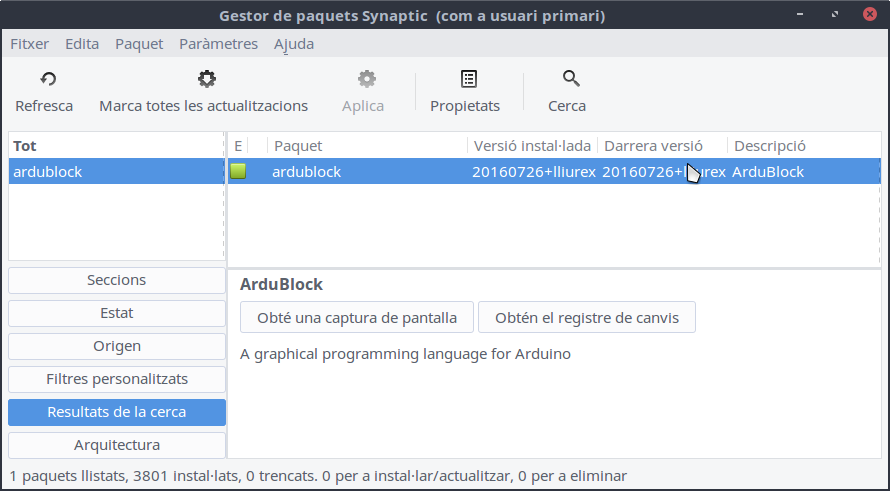
Task: Click the Marca totes les actualitzacions gear icon
Action: point(206,79)
